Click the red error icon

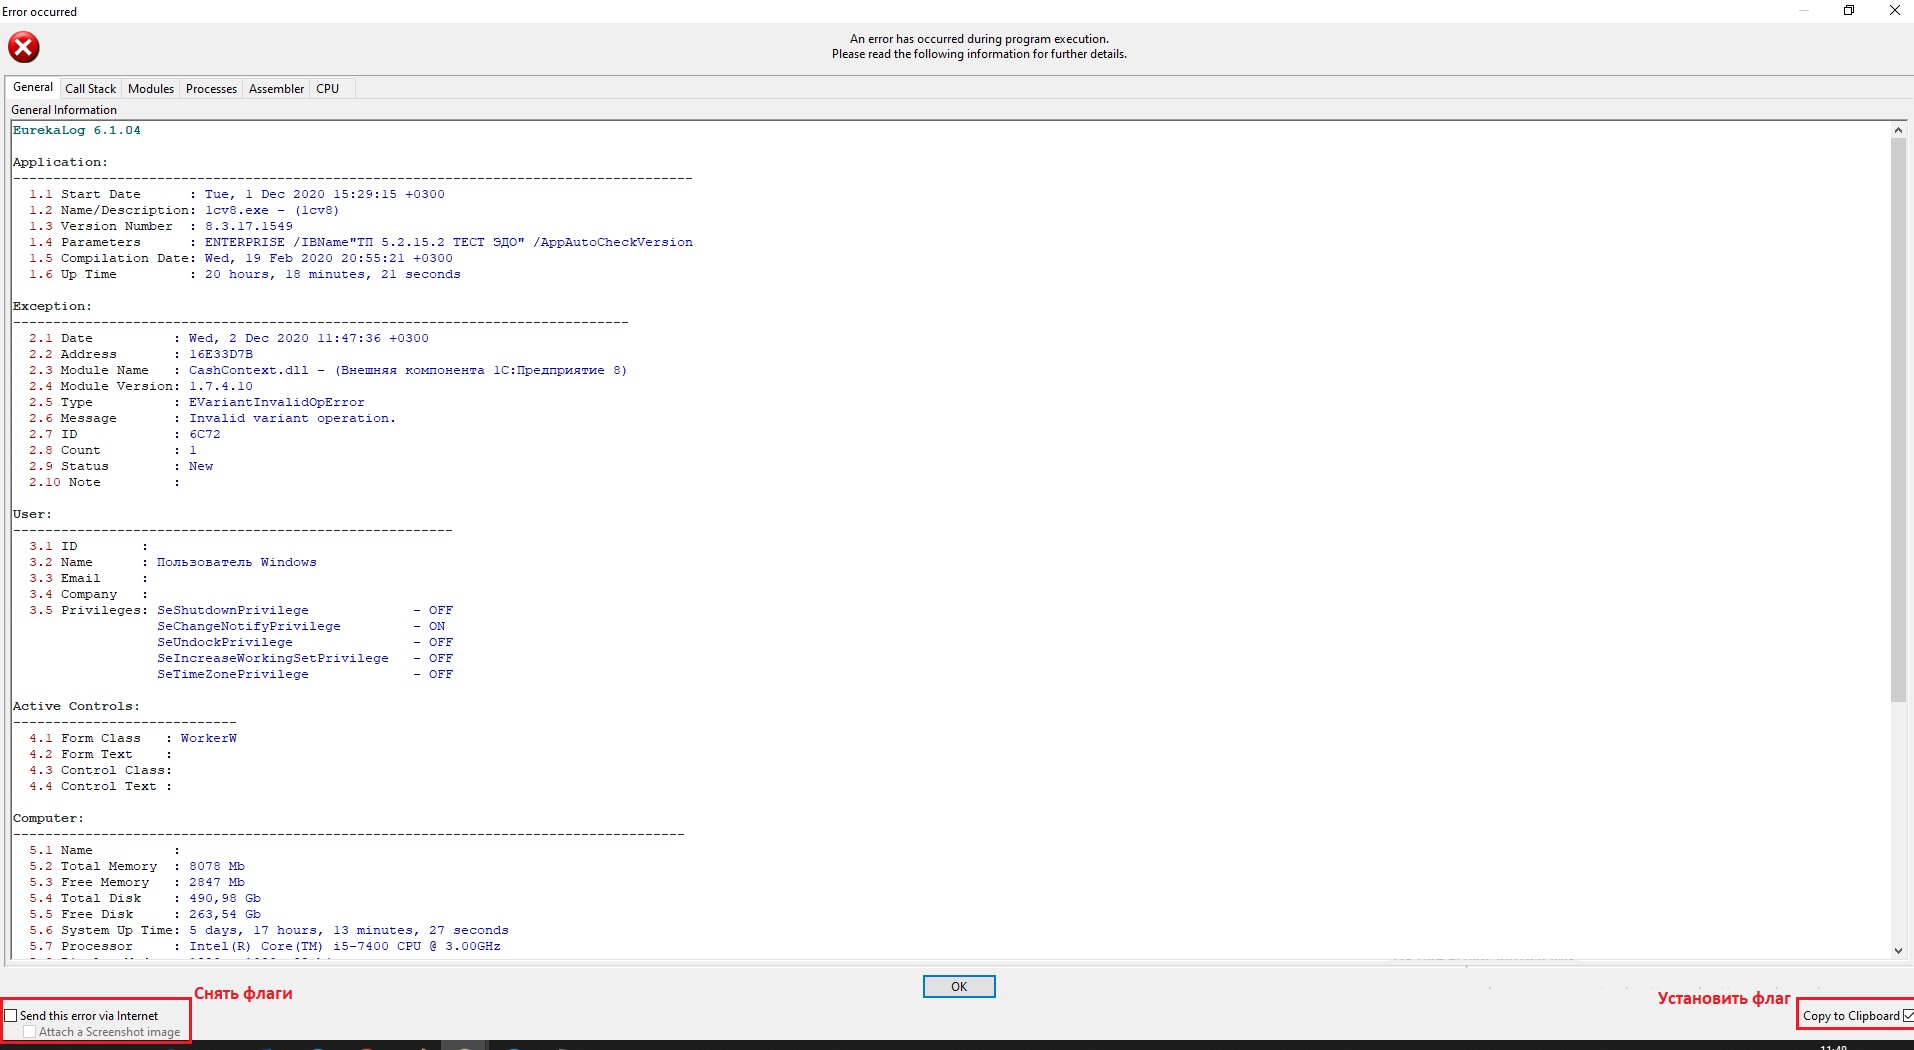pos(24,47)
